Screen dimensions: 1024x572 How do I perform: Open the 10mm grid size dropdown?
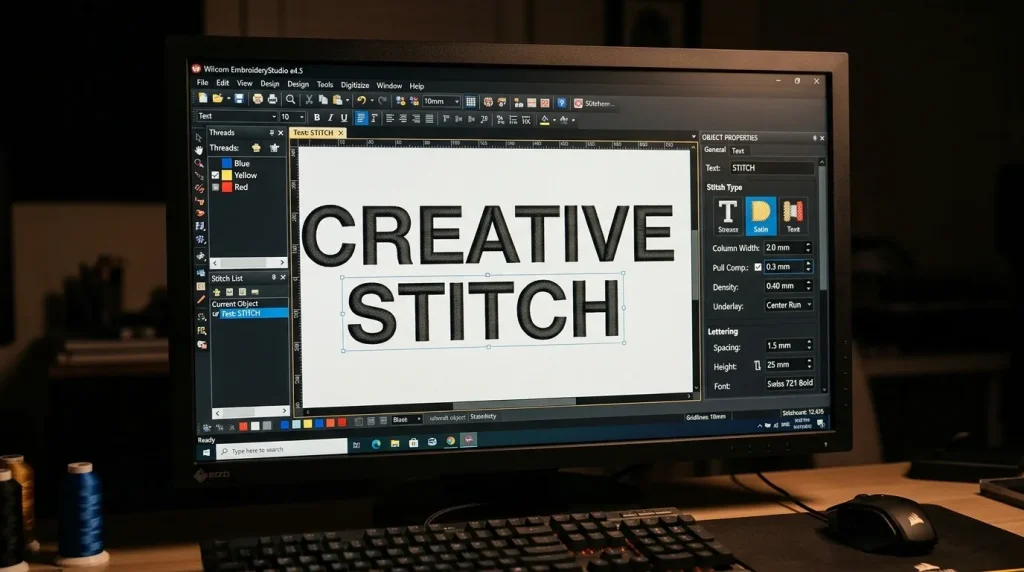457,101
